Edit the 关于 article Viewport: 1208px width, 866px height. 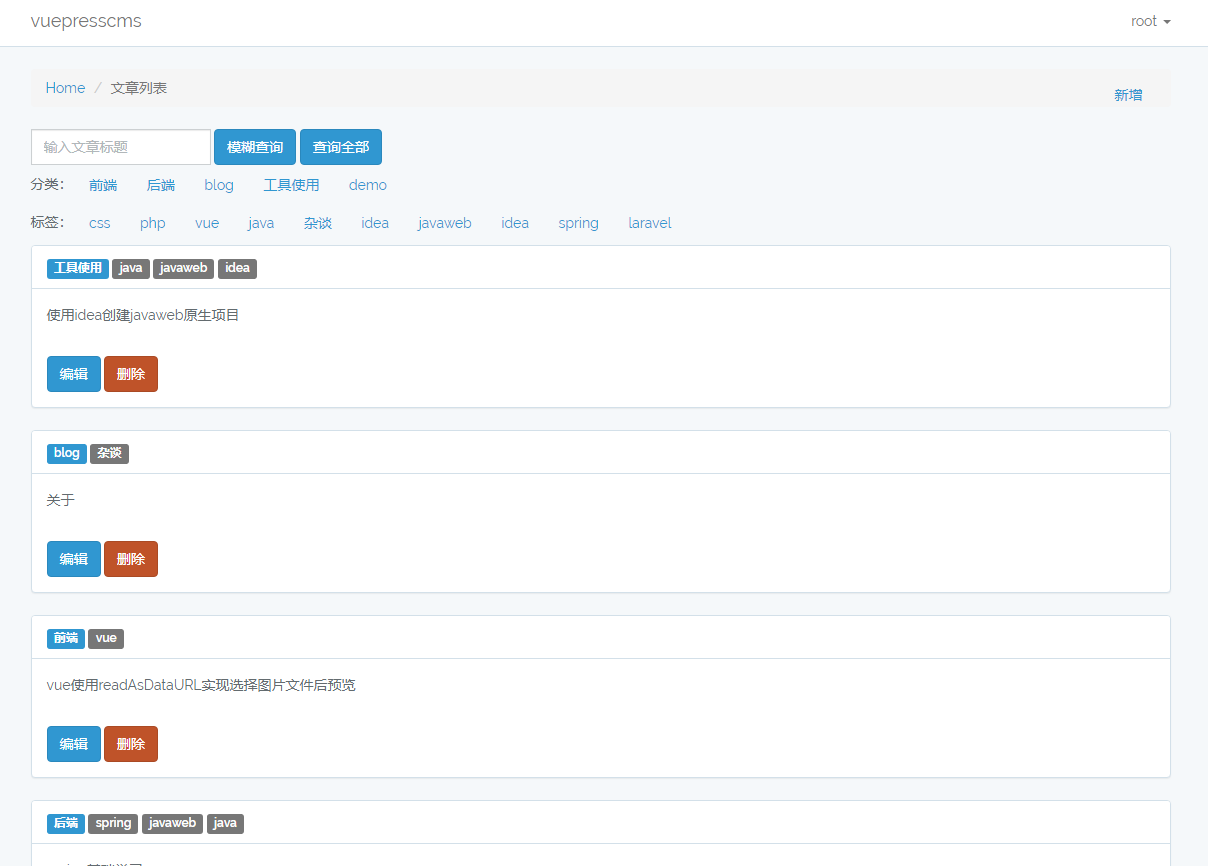(x=74, y=559)
